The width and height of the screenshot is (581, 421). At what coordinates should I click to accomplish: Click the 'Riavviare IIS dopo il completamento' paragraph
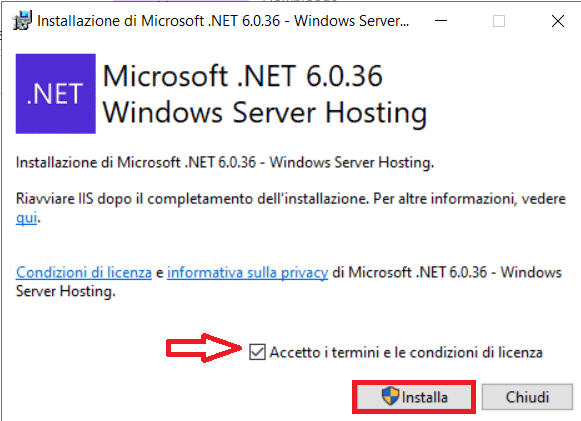[290, 208]
